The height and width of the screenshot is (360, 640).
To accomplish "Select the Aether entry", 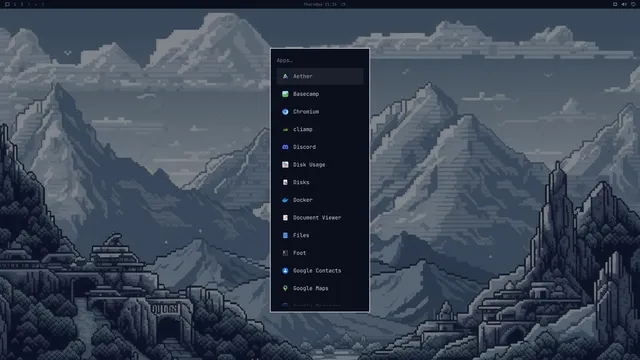I will click(x=320, y=76).
